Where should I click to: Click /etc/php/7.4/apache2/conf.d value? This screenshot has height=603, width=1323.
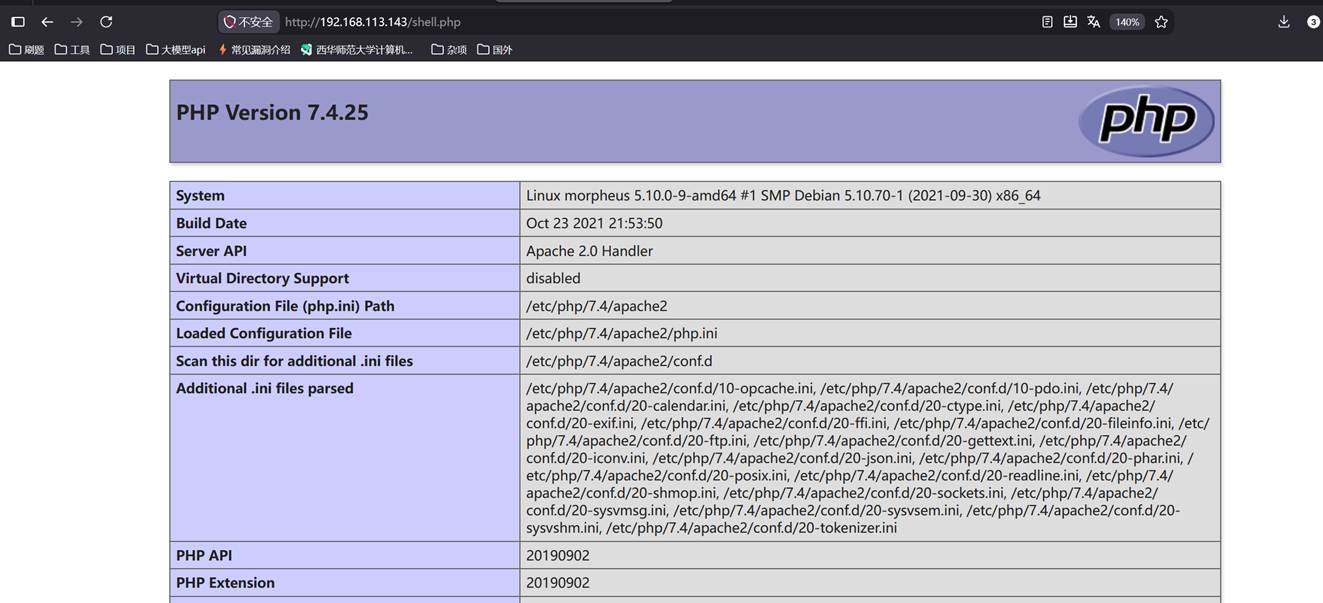tap(619, 361)
